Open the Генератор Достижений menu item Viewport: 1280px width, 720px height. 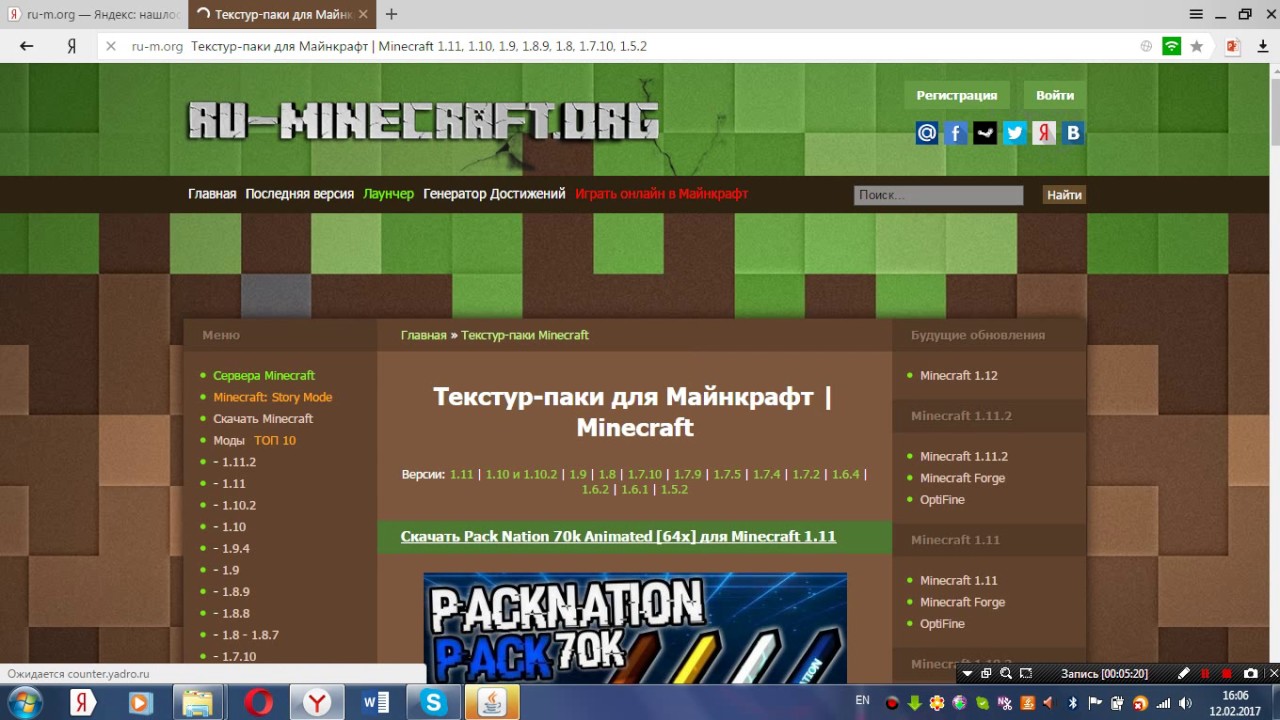tap(494, 194)
